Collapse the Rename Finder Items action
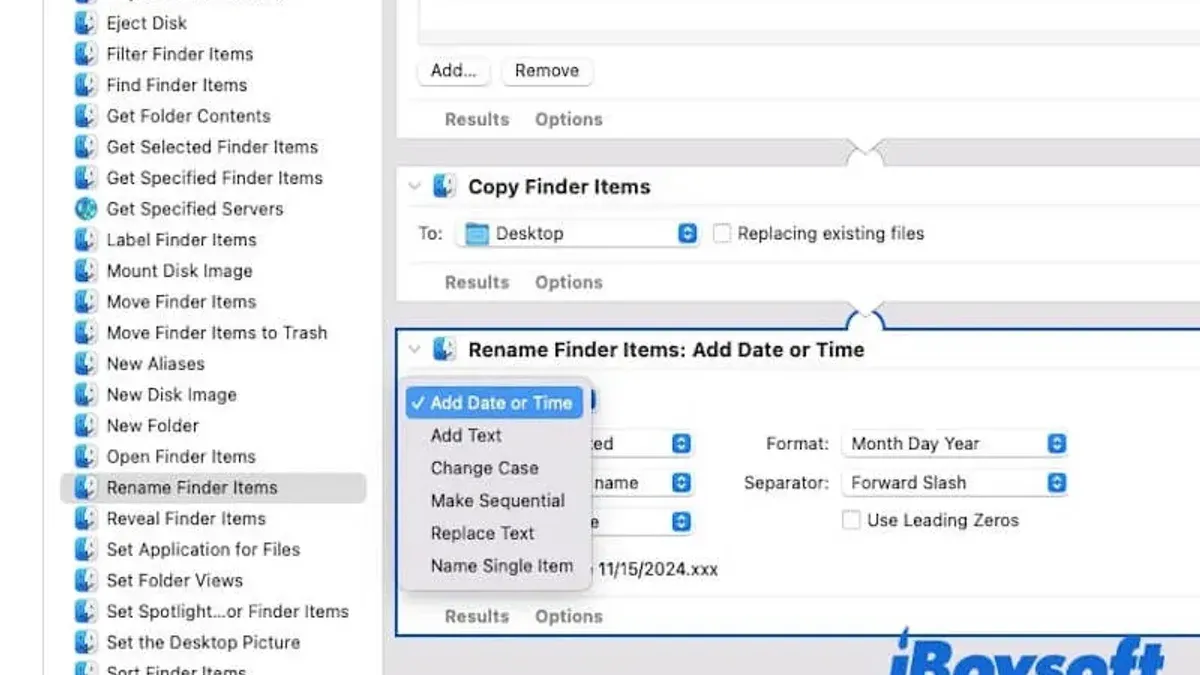1200x675 pixels. [x=415, y=350]
